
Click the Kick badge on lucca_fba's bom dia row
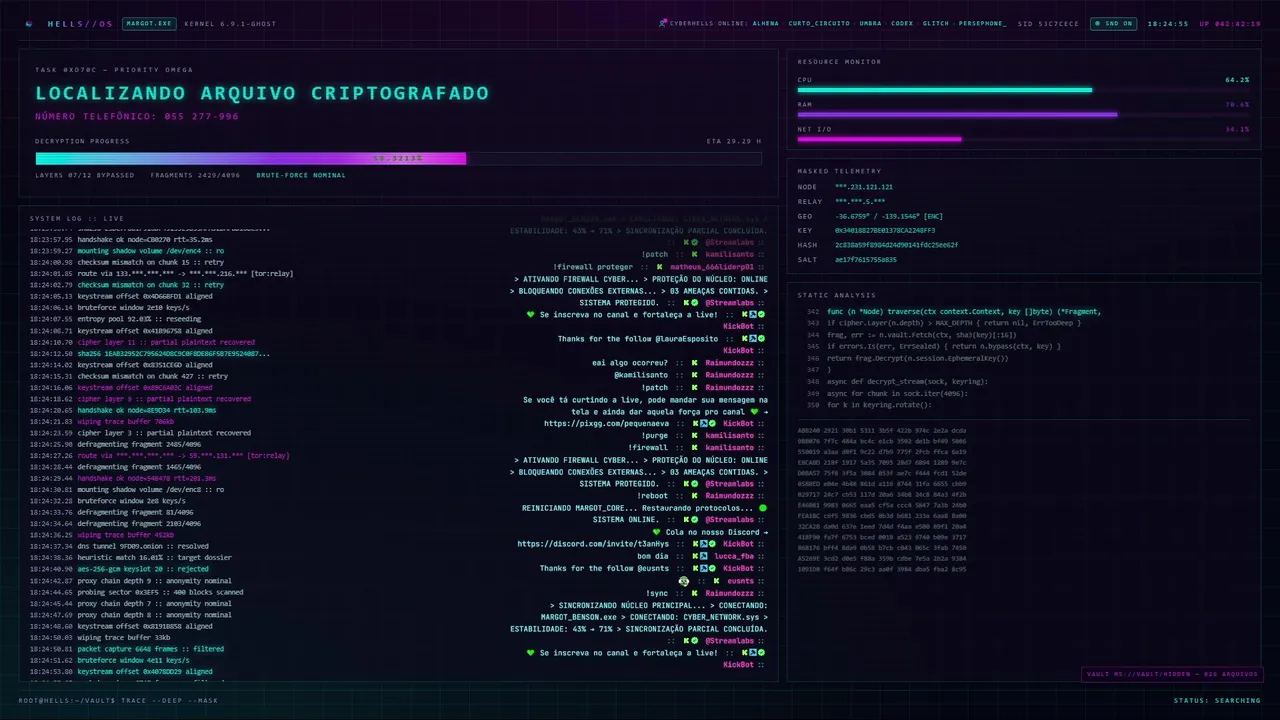[x=694, y=556]
